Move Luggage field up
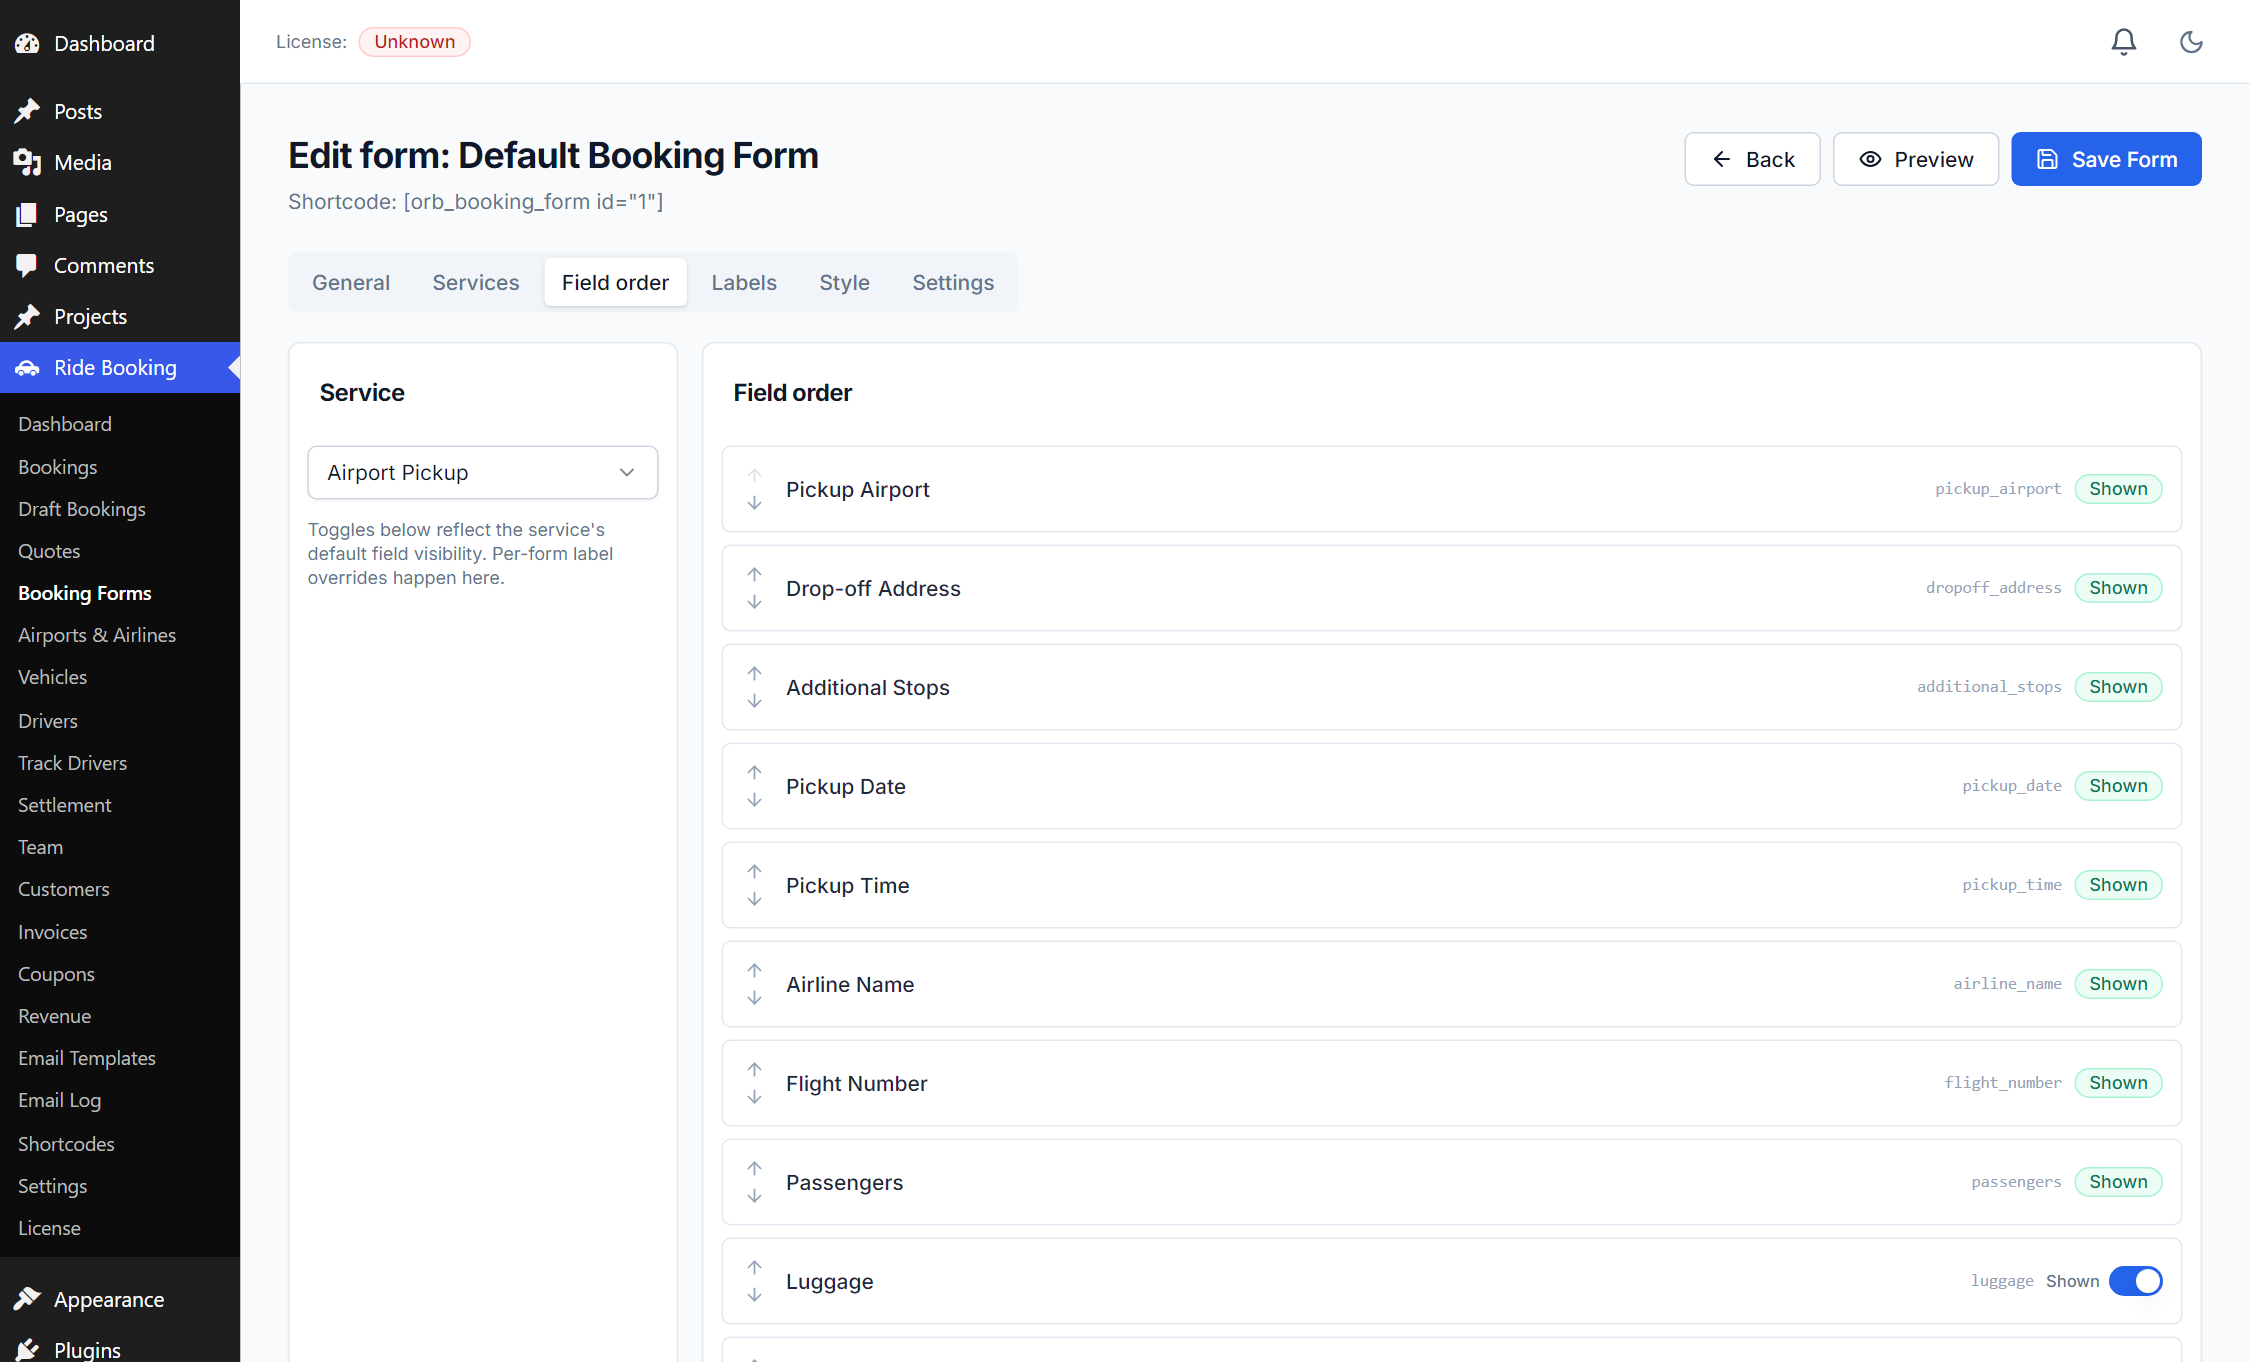 [755, 1267]
